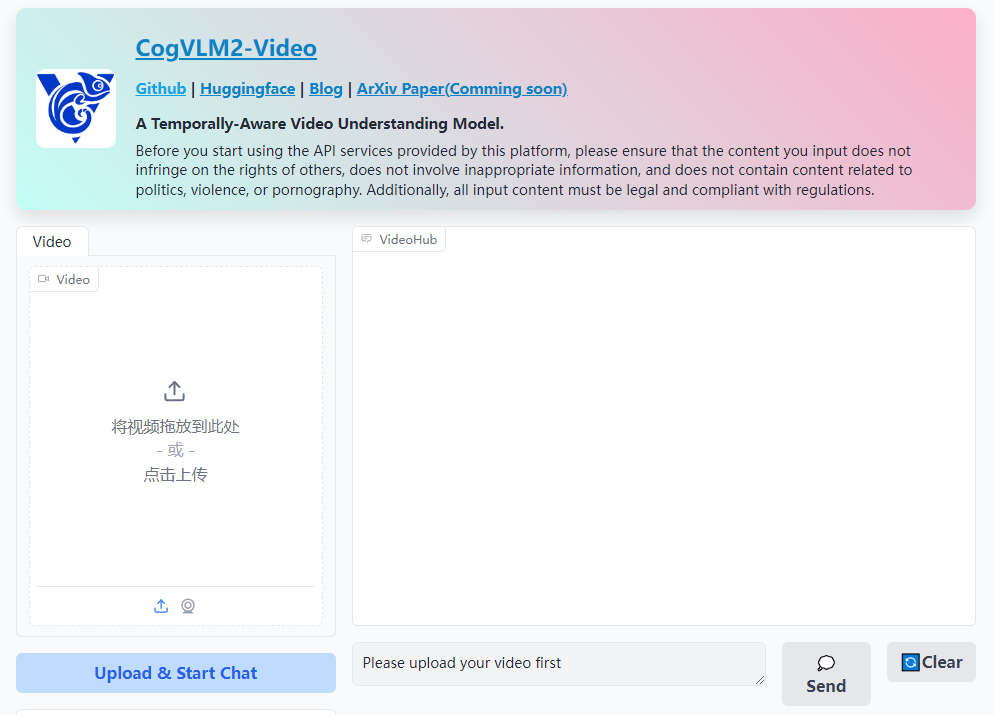
Task: Focus the message input field
Action: pyautogui.click(x=558, y=663)
